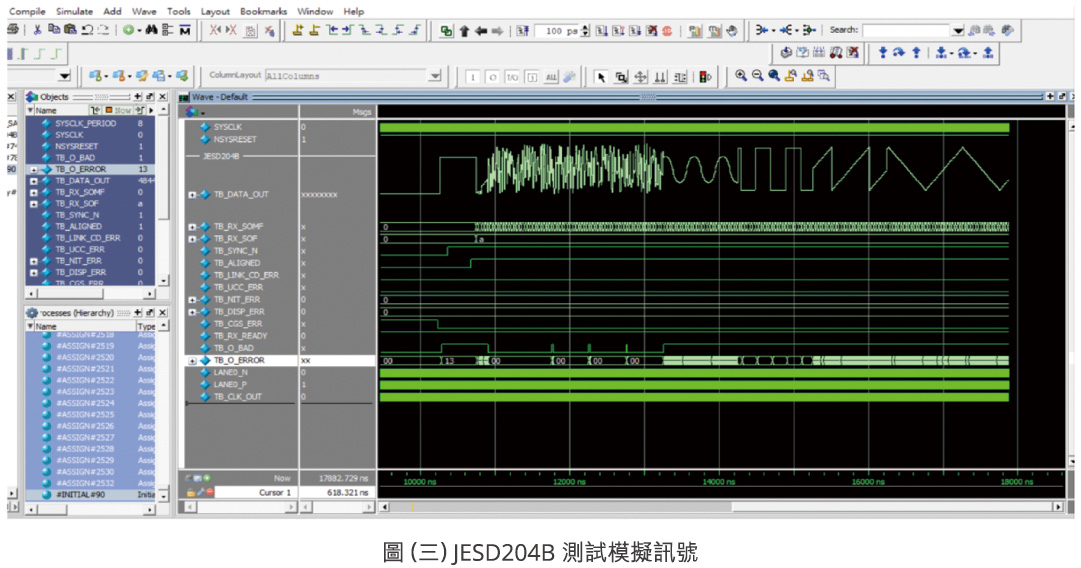This screenshot has height=568, width=1081.
Task: Open the ColumnLayout AllColumns dropdown
Action: point(435,76)
